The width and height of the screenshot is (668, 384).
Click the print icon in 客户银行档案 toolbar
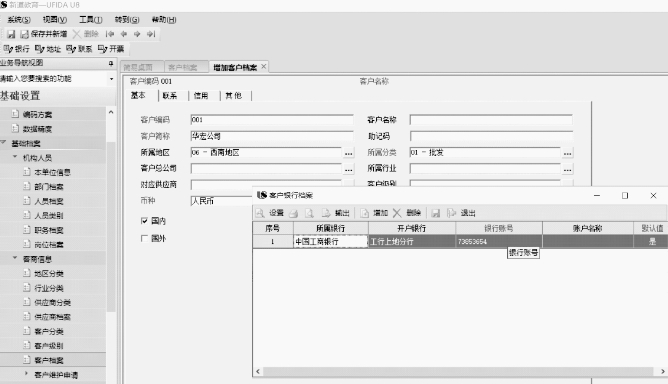tap(294, 213)
